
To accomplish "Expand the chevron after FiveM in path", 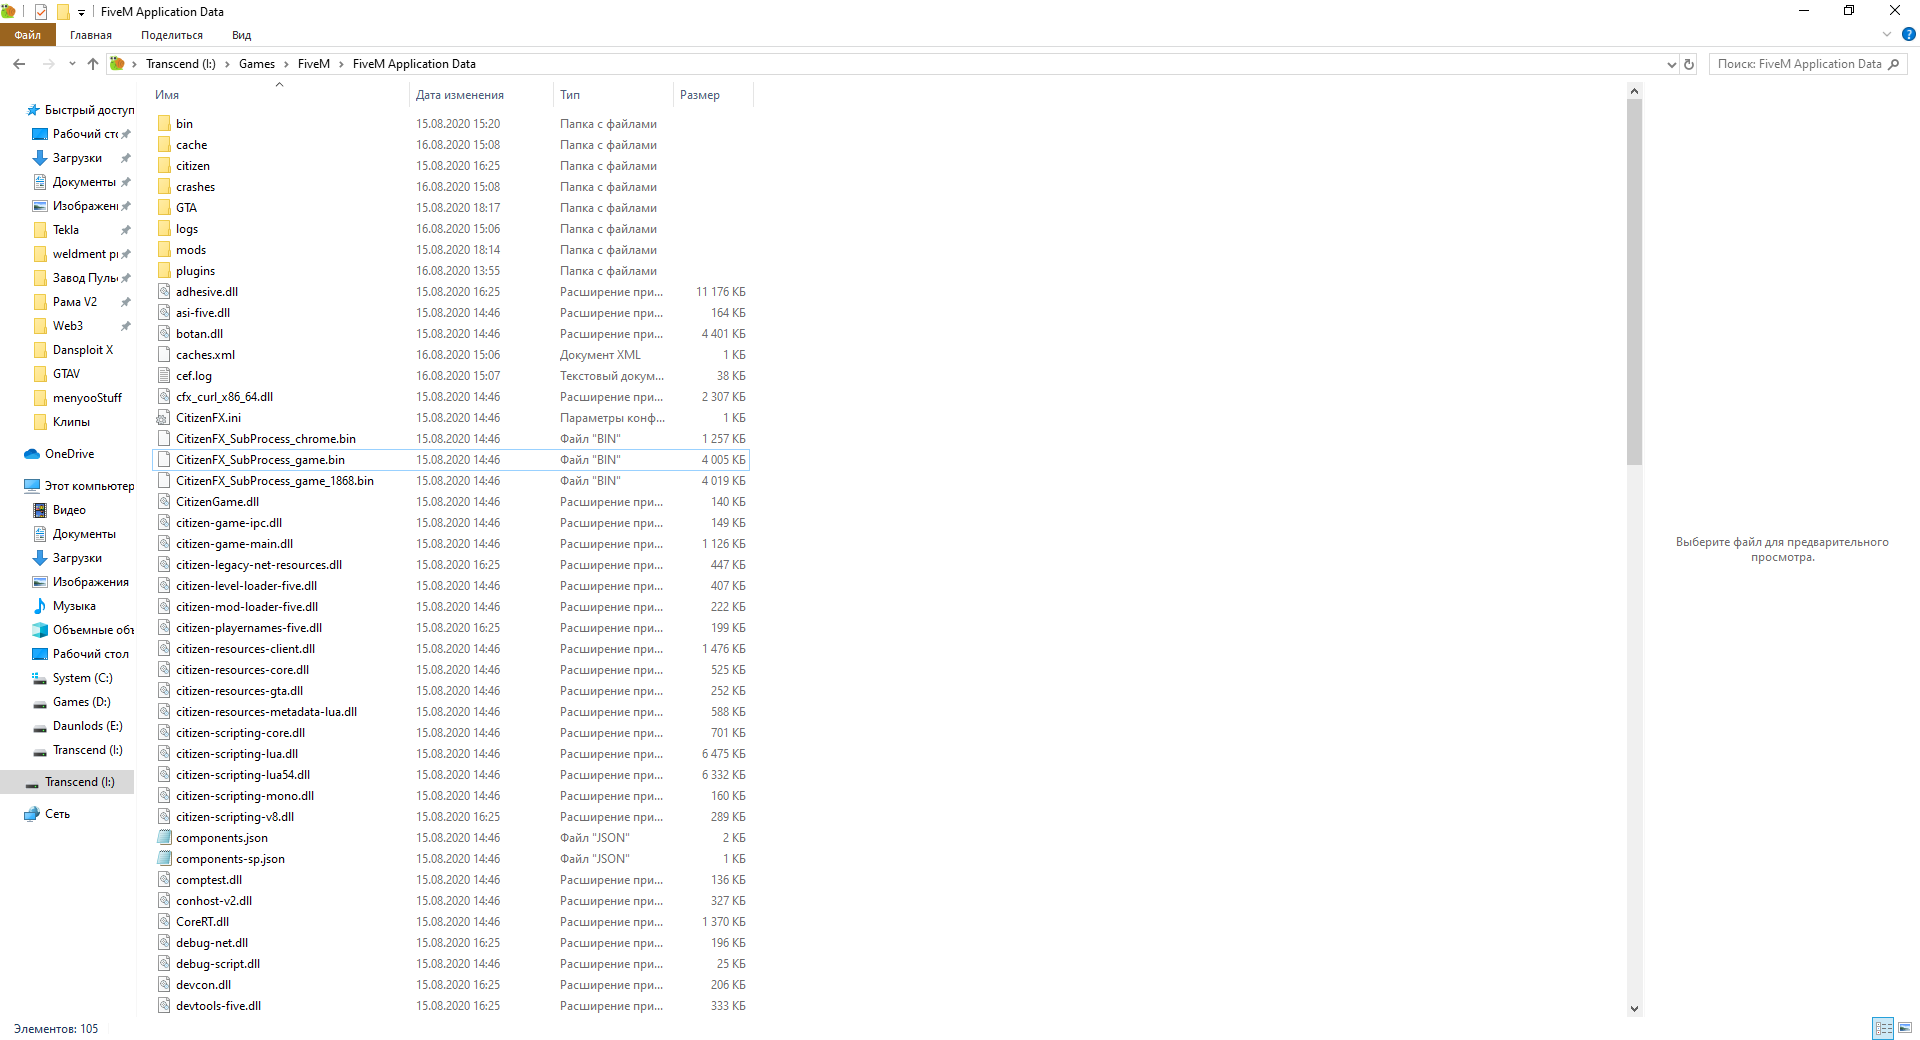I will [341, 64].
